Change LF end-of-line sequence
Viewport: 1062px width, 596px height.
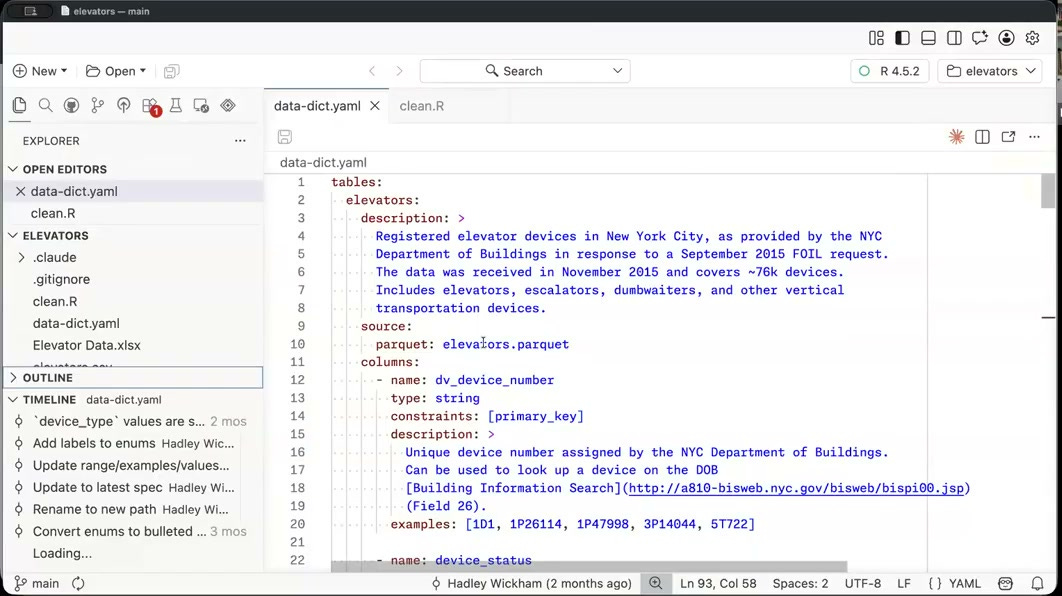tap(904, 583)
